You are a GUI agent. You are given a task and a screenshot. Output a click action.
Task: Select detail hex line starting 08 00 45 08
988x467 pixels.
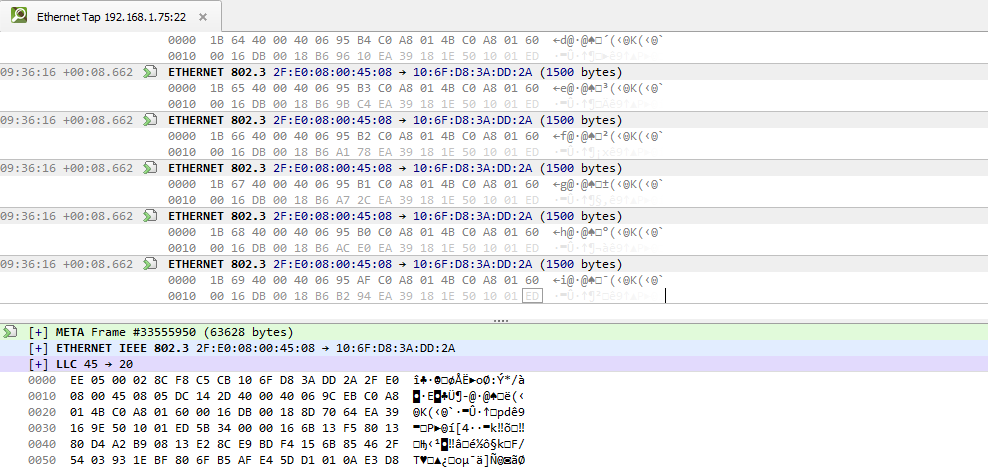point(277,396)
